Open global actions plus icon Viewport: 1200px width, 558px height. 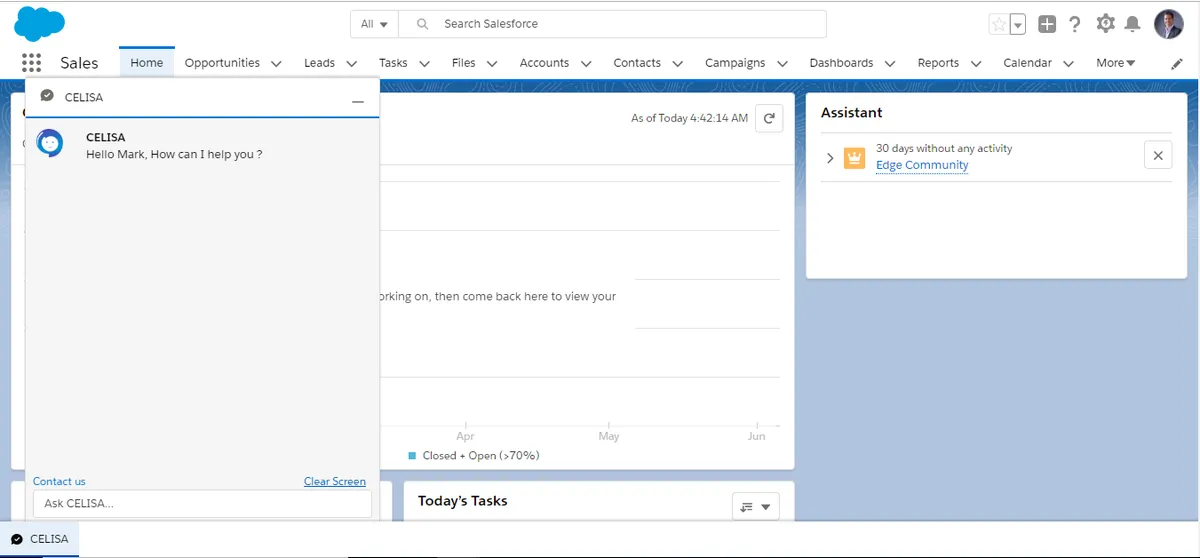pos(1047,25)
